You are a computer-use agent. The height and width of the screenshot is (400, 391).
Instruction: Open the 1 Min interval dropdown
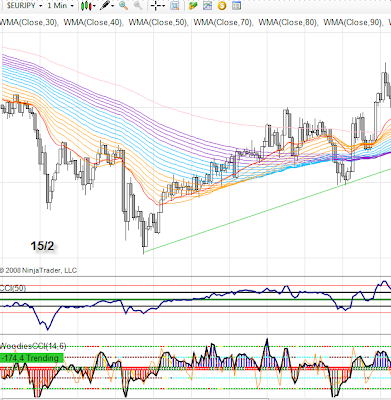(x=61, y=6)
